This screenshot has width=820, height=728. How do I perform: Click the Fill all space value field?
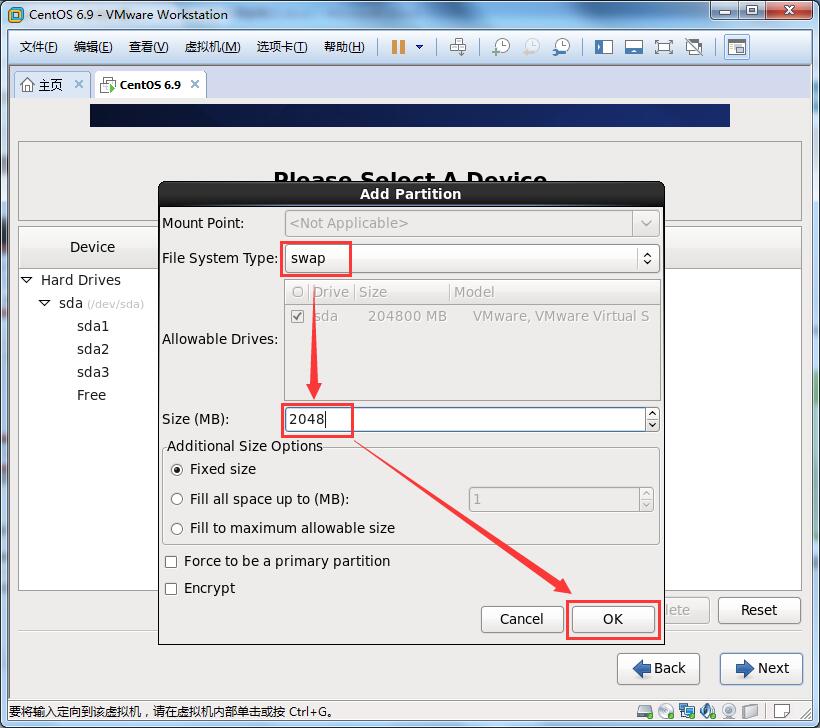554,499
